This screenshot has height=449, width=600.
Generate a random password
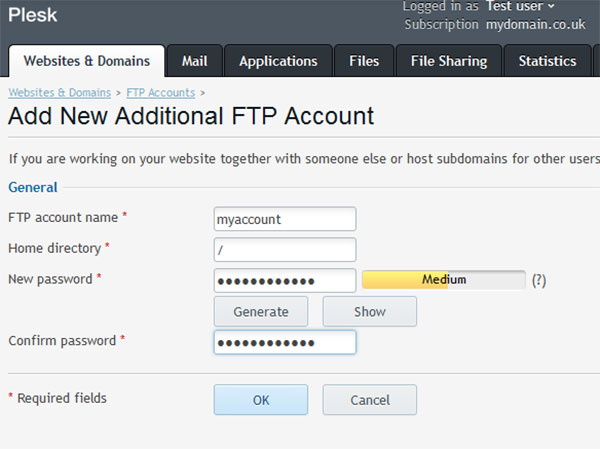pos(261,312)
